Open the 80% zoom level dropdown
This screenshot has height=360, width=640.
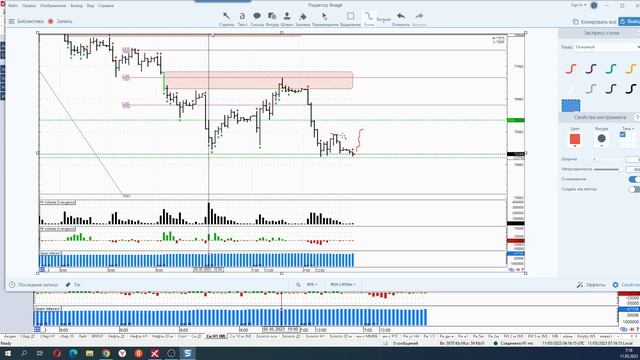pyautogui.click(x=311, y=284)
